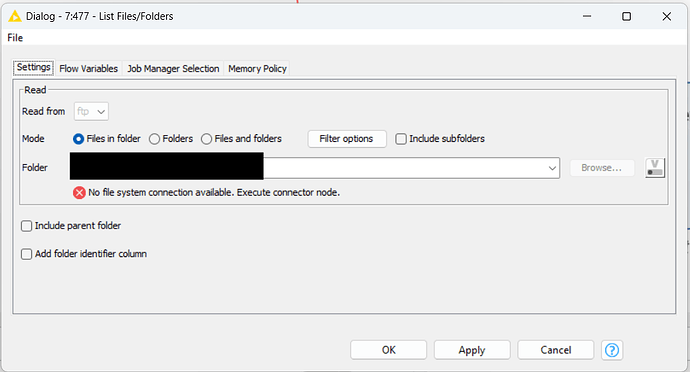This screenshot has width=690, height=372.
Task: Switch to the Flow Variables tab
Action: [88, 69]
